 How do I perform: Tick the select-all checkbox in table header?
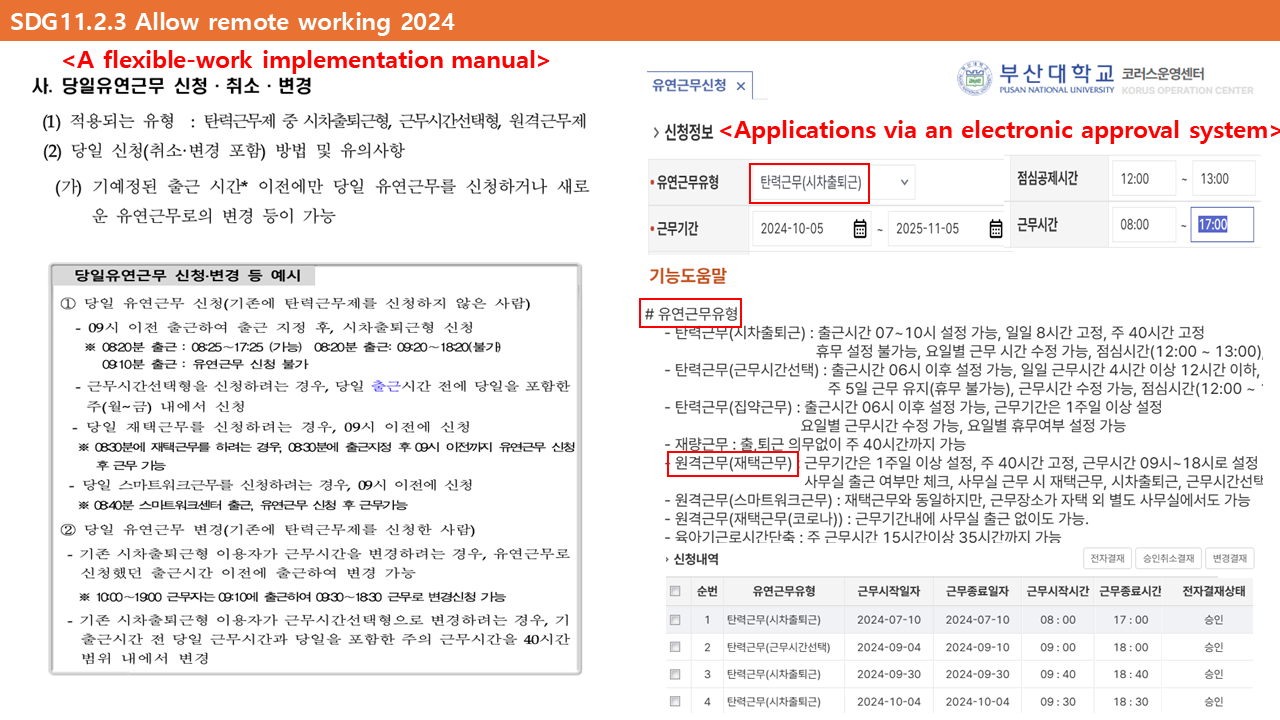[675, 591]
